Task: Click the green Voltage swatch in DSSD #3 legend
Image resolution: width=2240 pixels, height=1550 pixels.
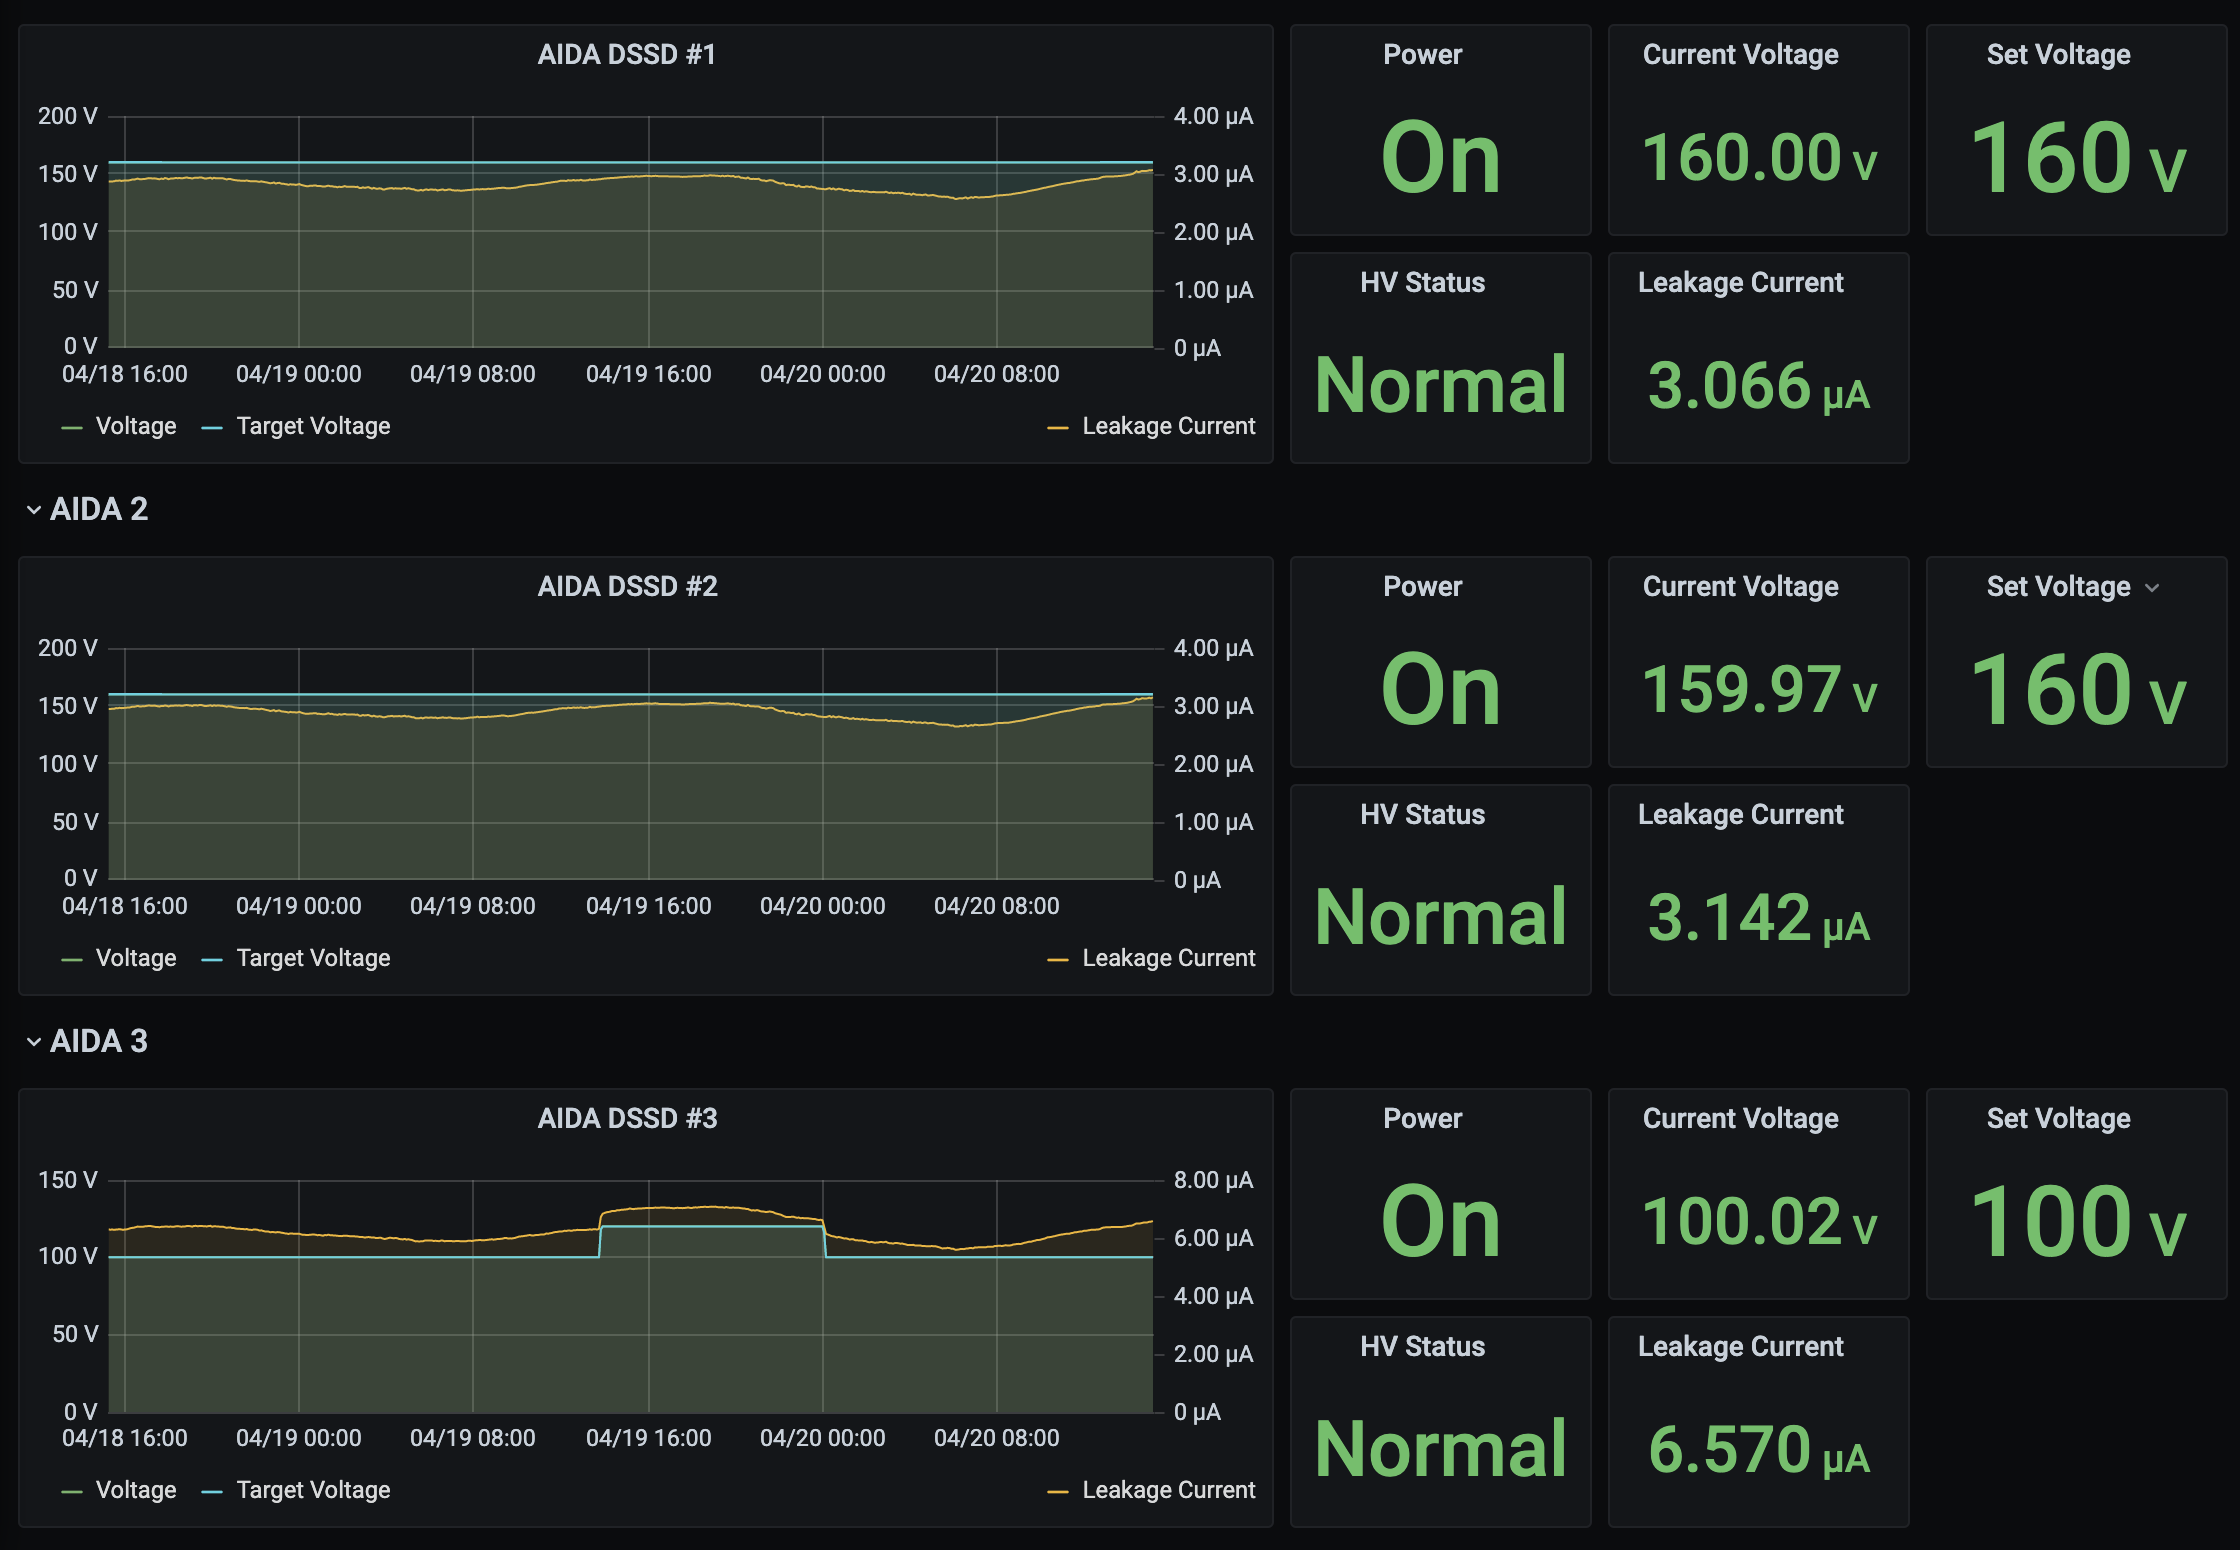Action: [x=71, y=1492]
